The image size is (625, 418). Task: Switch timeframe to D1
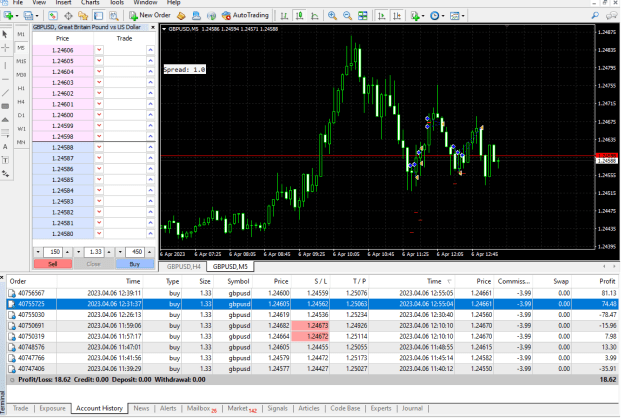21,115
